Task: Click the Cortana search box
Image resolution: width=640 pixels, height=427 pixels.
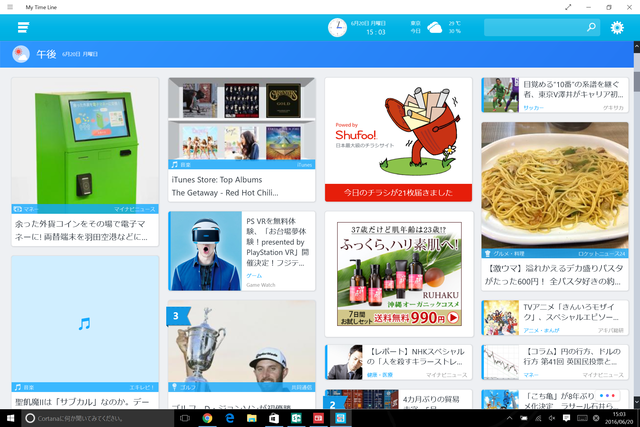Action: click(98, 418)
